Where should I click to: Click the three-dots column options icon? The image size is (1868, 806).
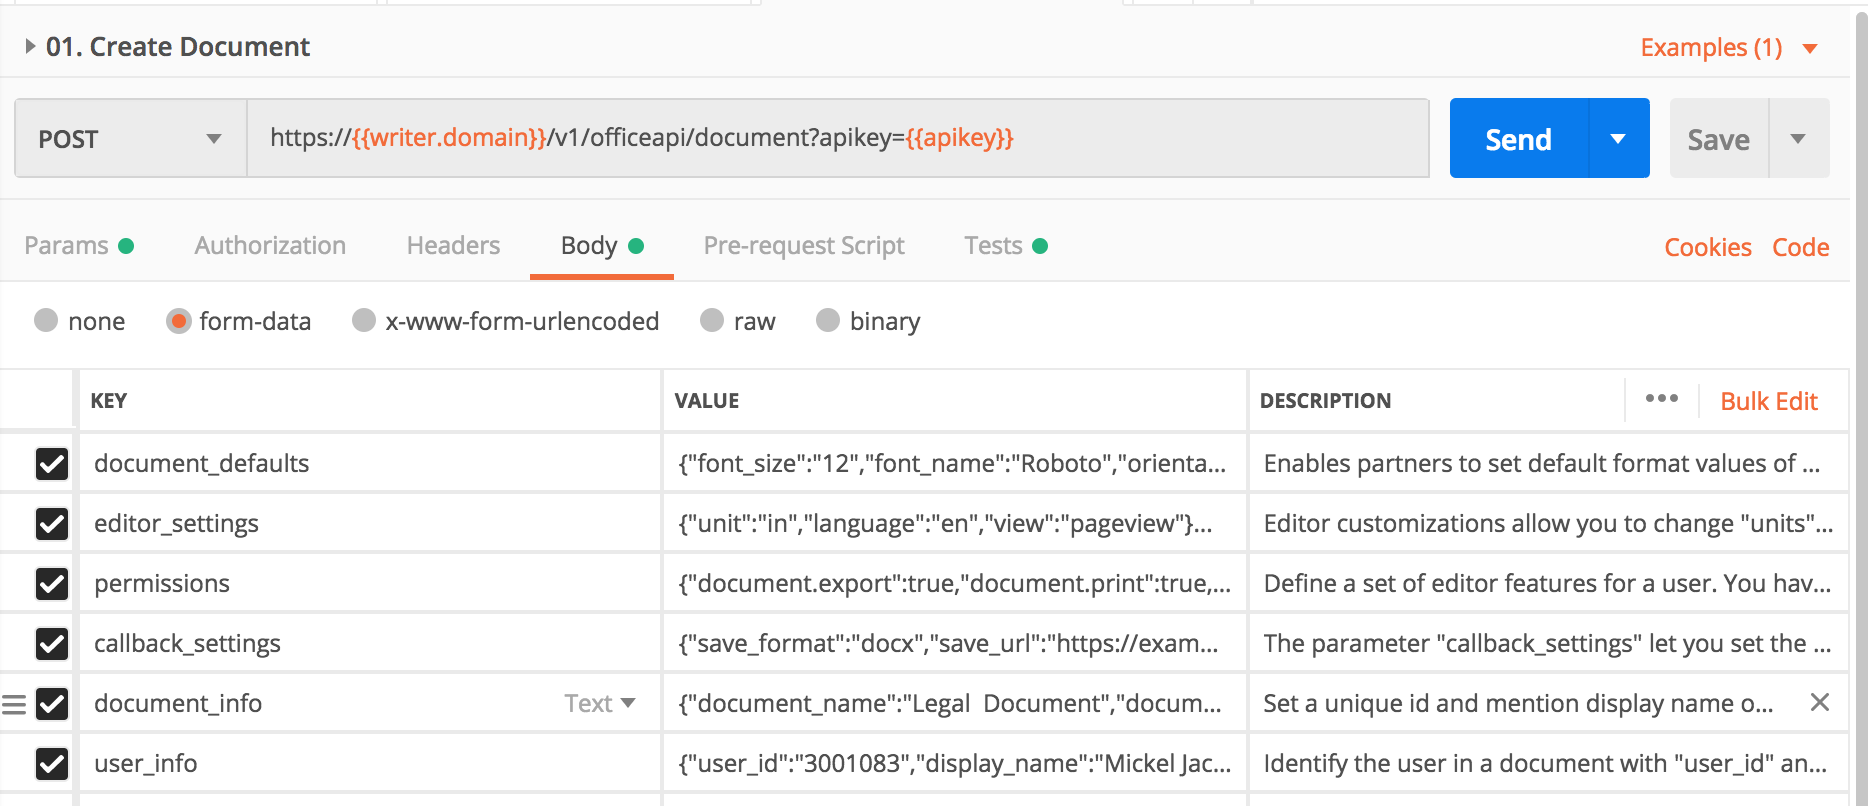point(1661,399)
